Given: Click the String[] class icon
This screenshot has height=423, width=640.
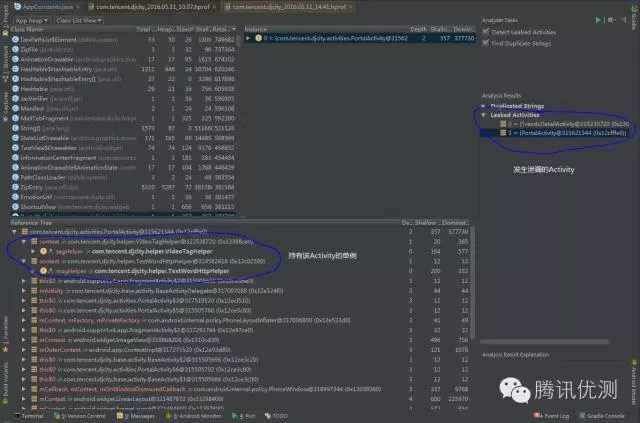Looking at the screenshot, I should [16, 128].
